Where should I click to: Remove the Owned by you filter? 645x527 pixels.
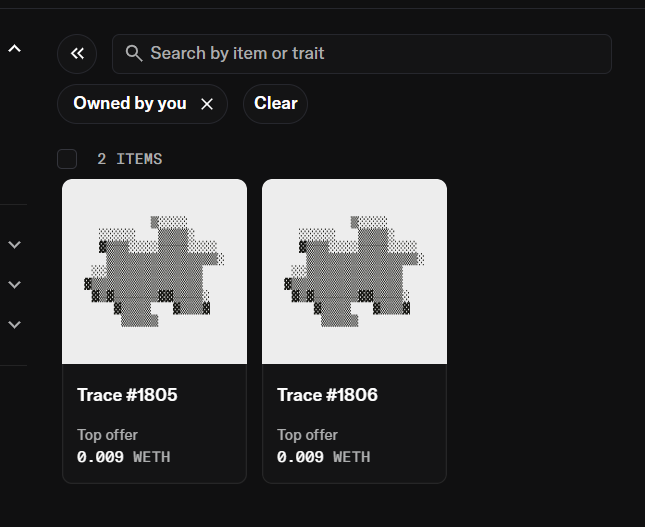tap(207, 104)
